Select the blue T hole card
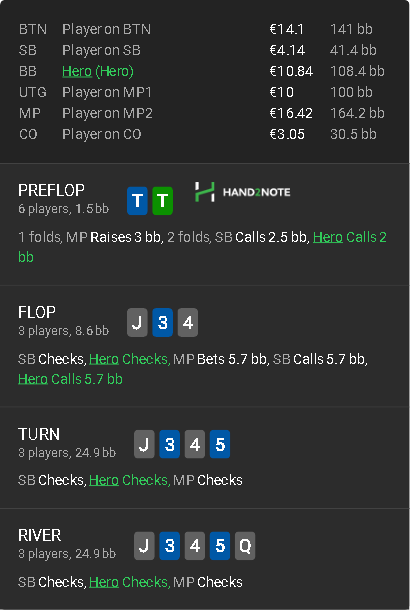The image size is (410, 610). tap(137, 201)
